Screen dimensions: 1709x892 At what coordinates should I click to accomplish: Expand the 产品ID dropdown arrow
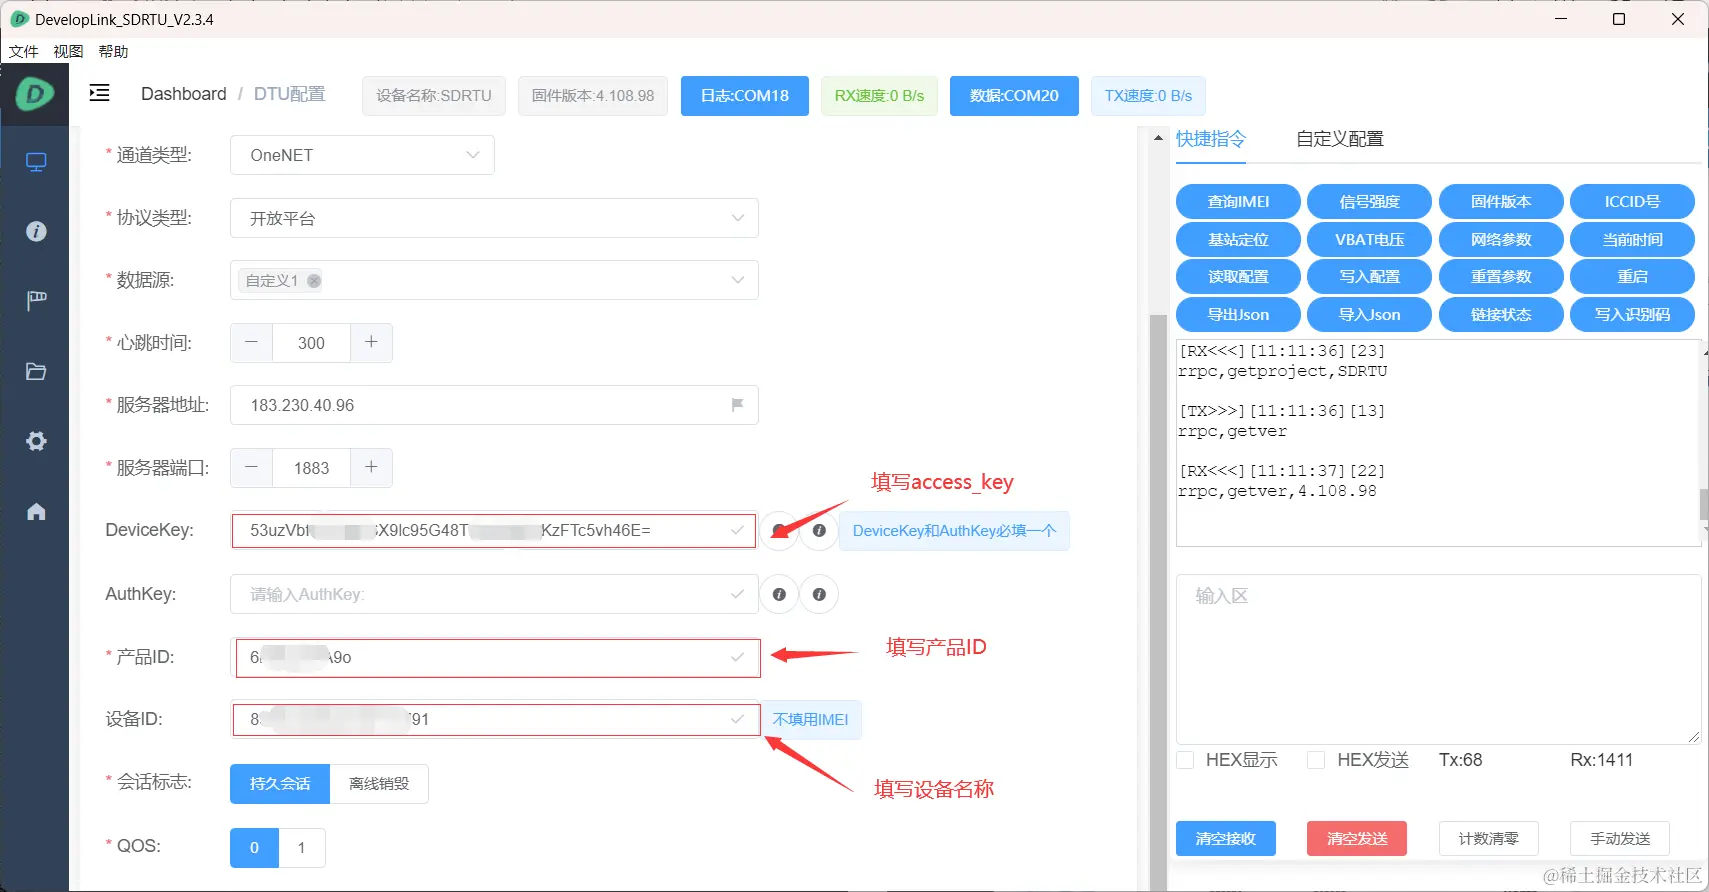(x=737, y=657)
